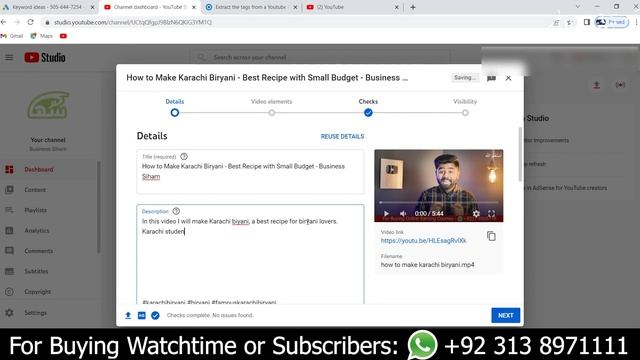Play the video preview
The height and width of the screenshot is (360, 640).
pos(386,213)
